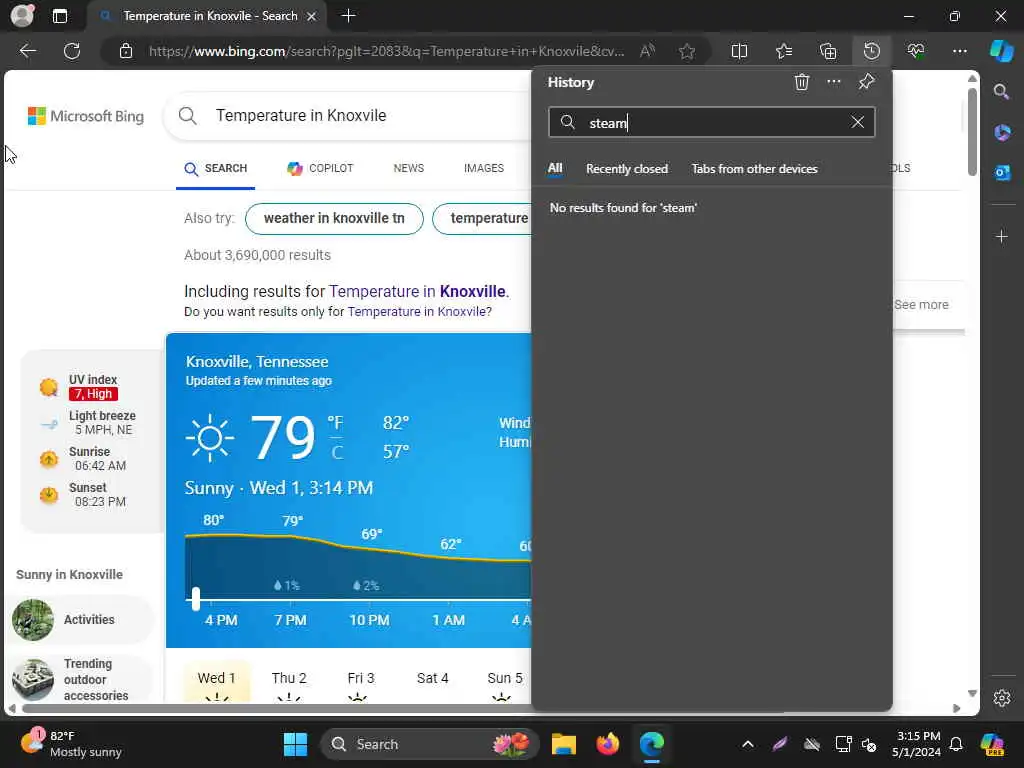The width and height of the screenshot is (1024, 768).
Task: Open the Bing COPILOT tab
Action: (x=320, y=168)
